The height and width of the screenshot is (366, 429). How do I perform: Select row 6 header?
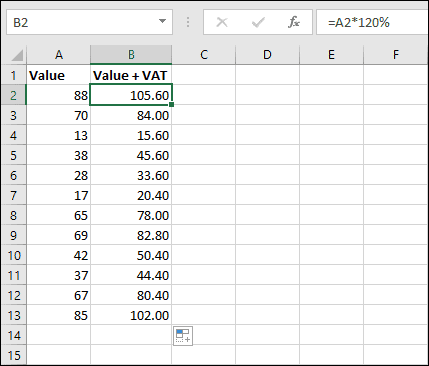pyautogui.click(x=14, y=175)
